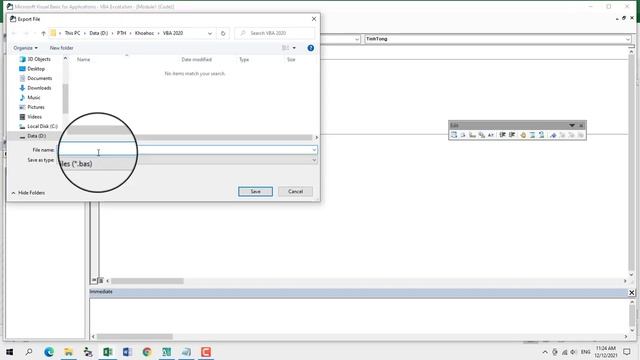Open the Organize menu

coord(25,48)
